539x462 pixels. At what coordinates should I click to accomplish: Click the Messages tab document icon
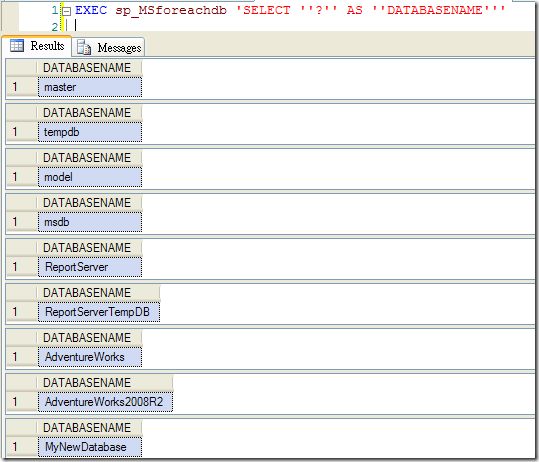(84, 47)
